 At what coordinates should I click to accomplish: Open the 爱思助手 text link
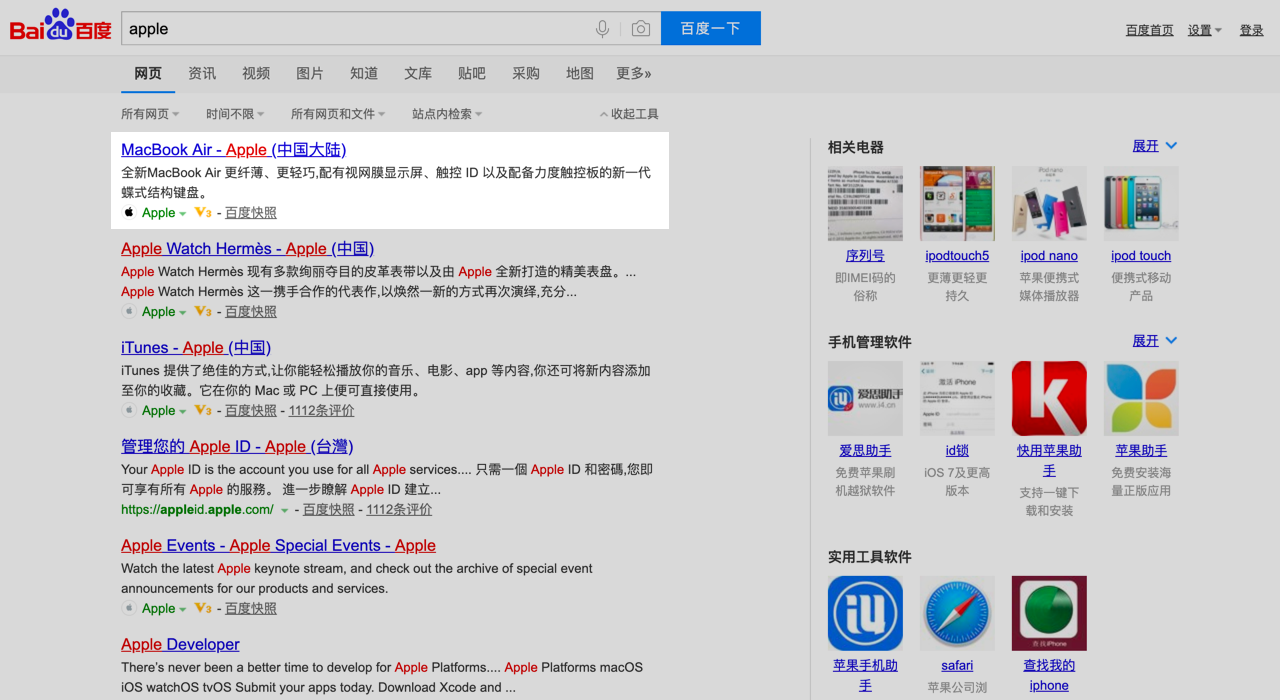click(x=865, y=451)
